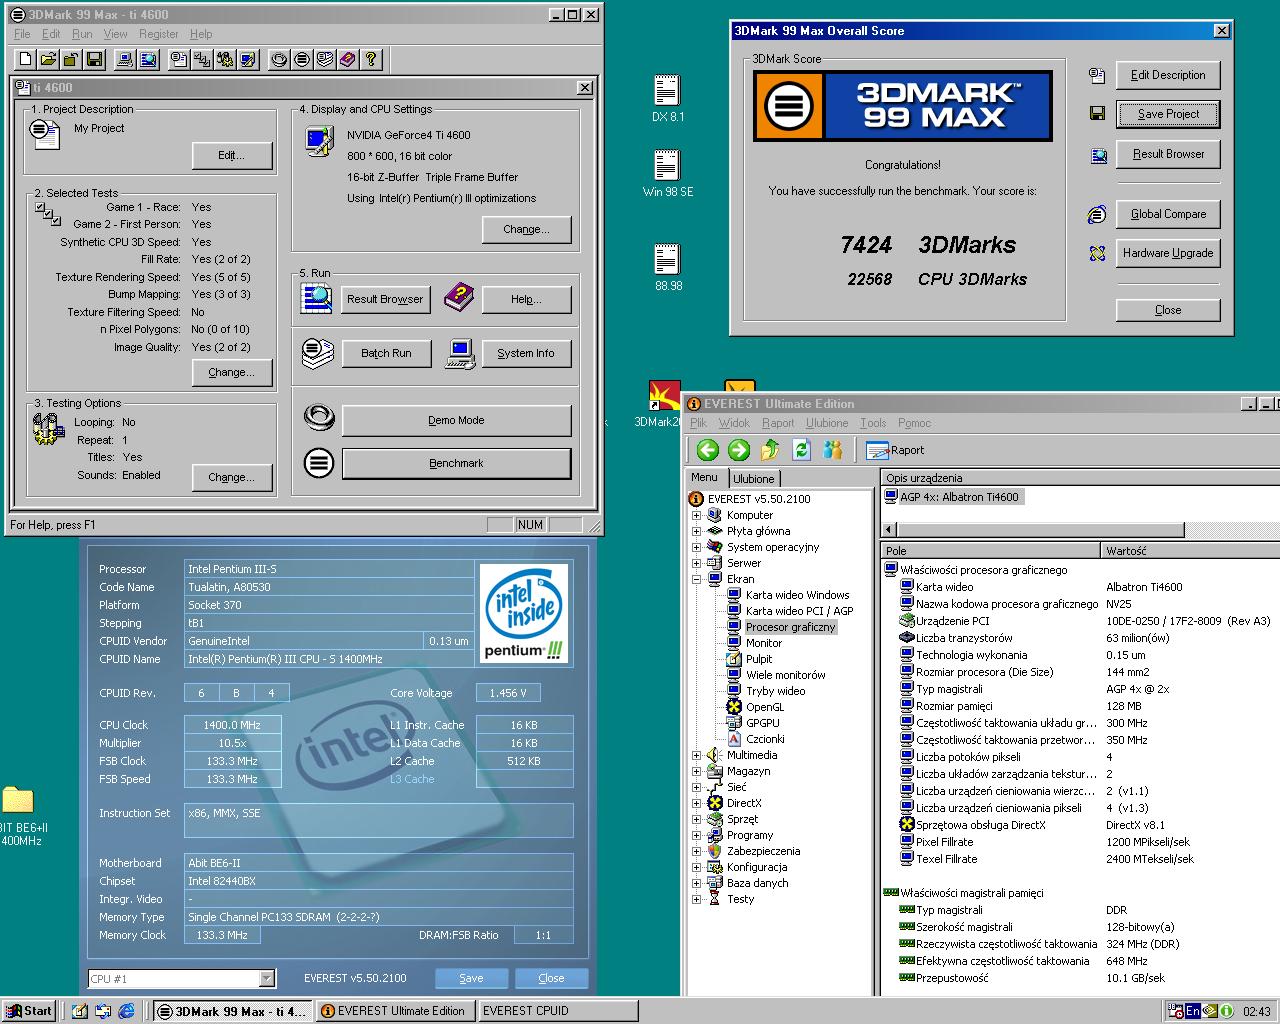Open the Run menu in 3DMark 99 Max
This screenshot has width=1280, height=1024.
tap(82, 34)
